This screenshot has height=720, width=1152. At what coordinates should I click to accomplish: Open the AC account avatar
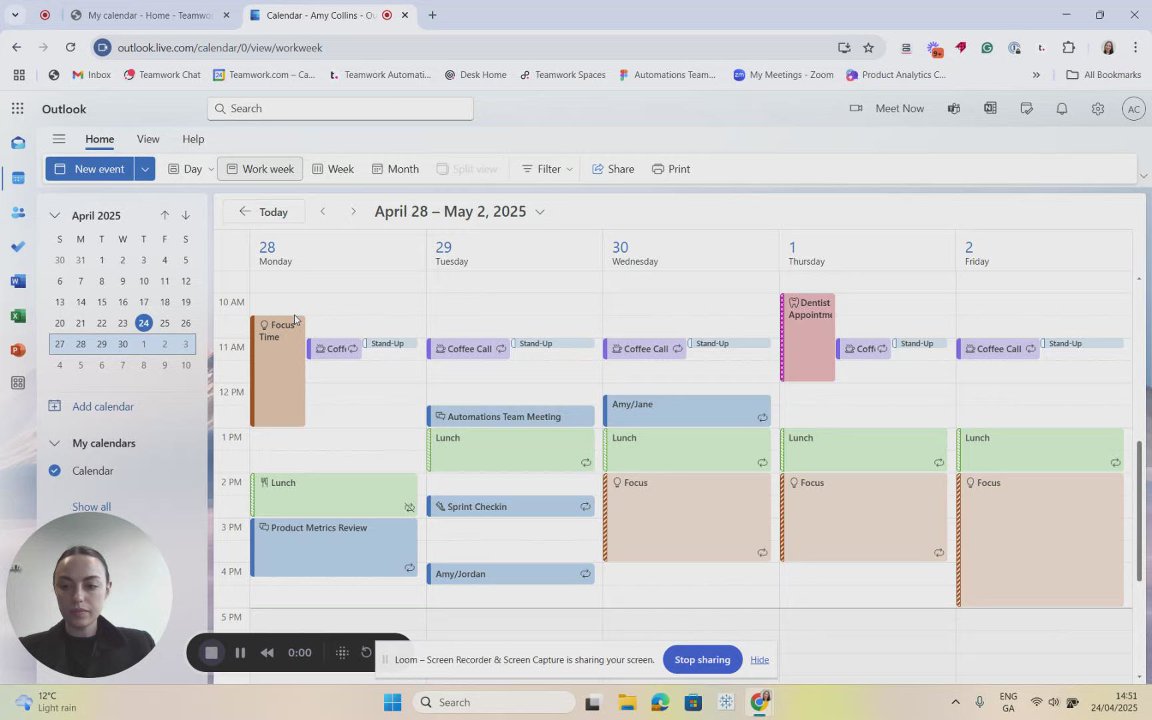pos(1134,109)
